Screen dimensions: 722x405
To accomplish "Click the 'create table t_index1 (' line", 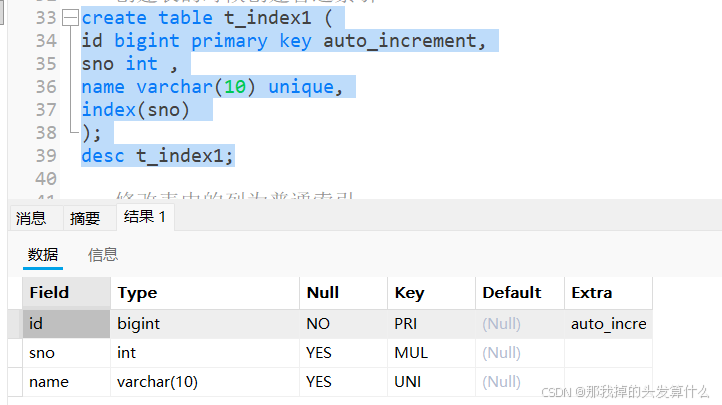I will click(207, 18).
